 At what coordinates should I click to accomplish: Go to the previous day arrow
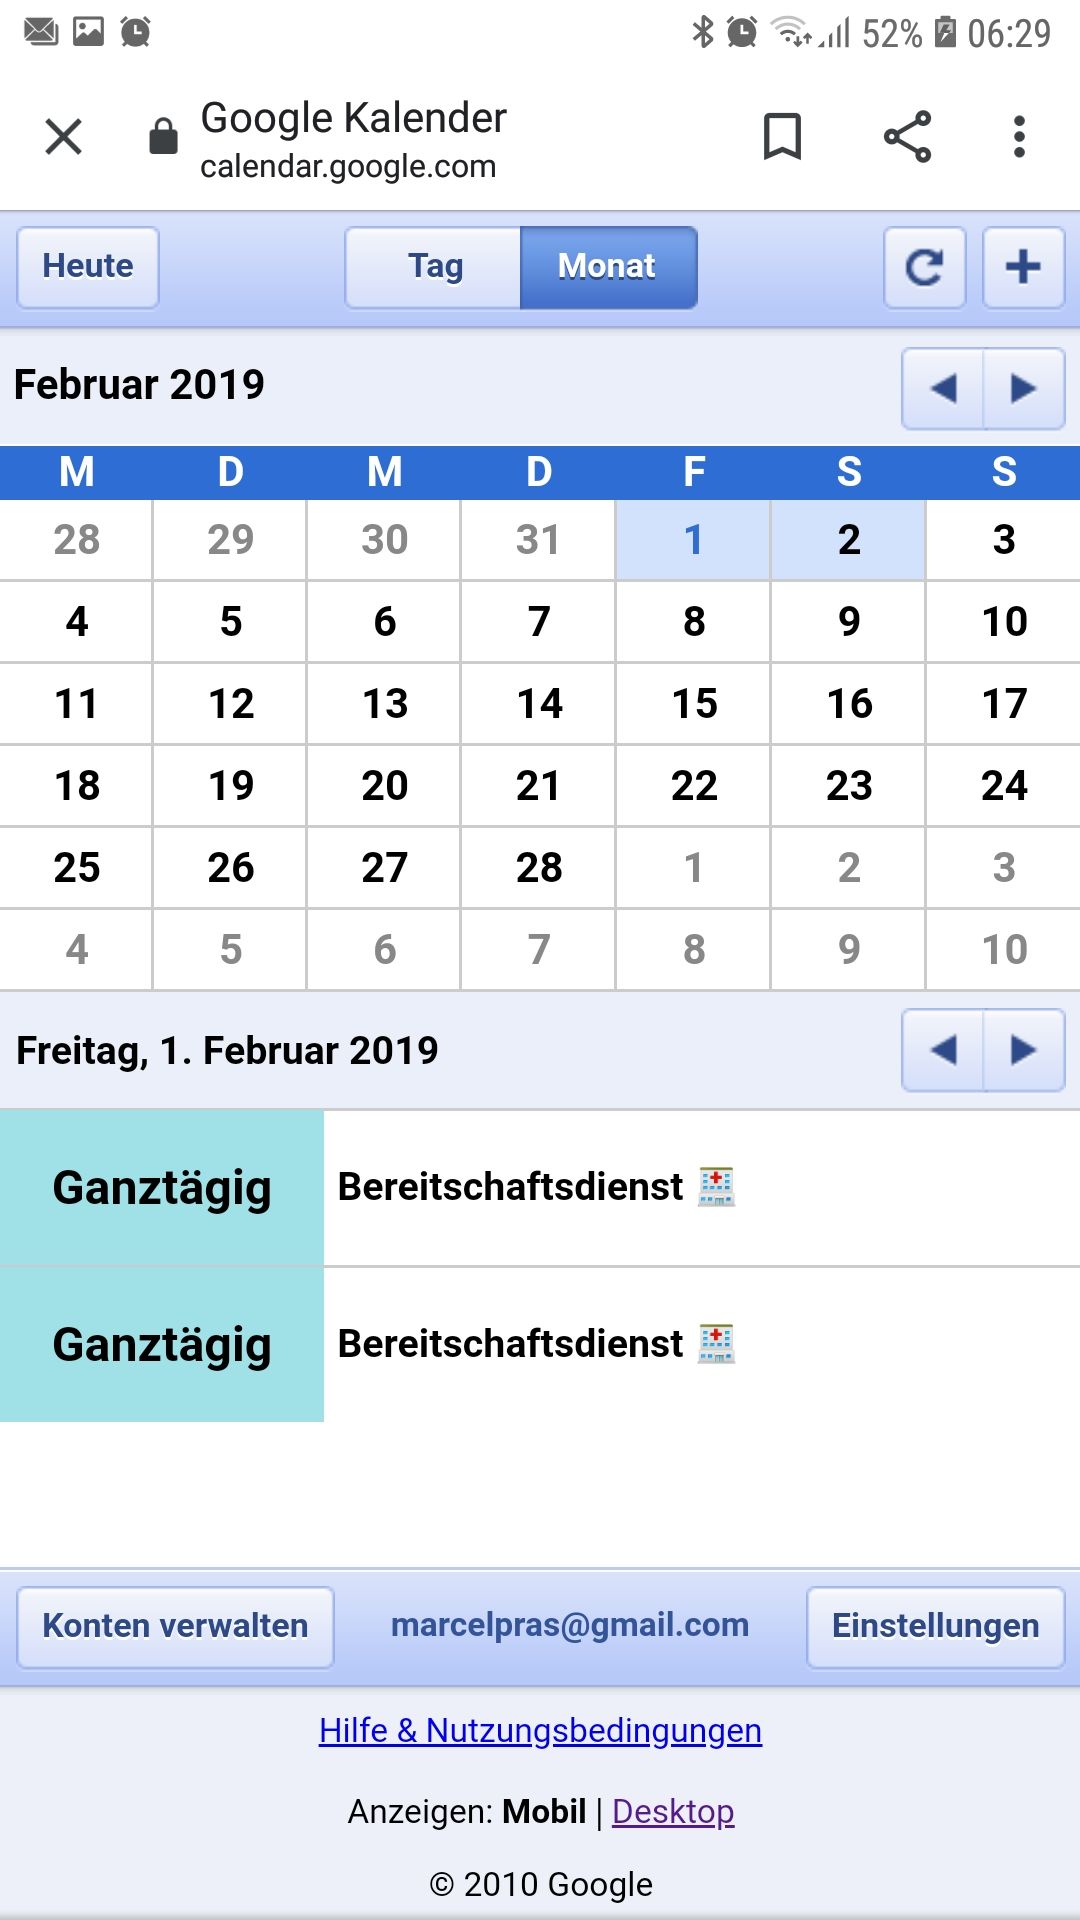click(943, 1050)
